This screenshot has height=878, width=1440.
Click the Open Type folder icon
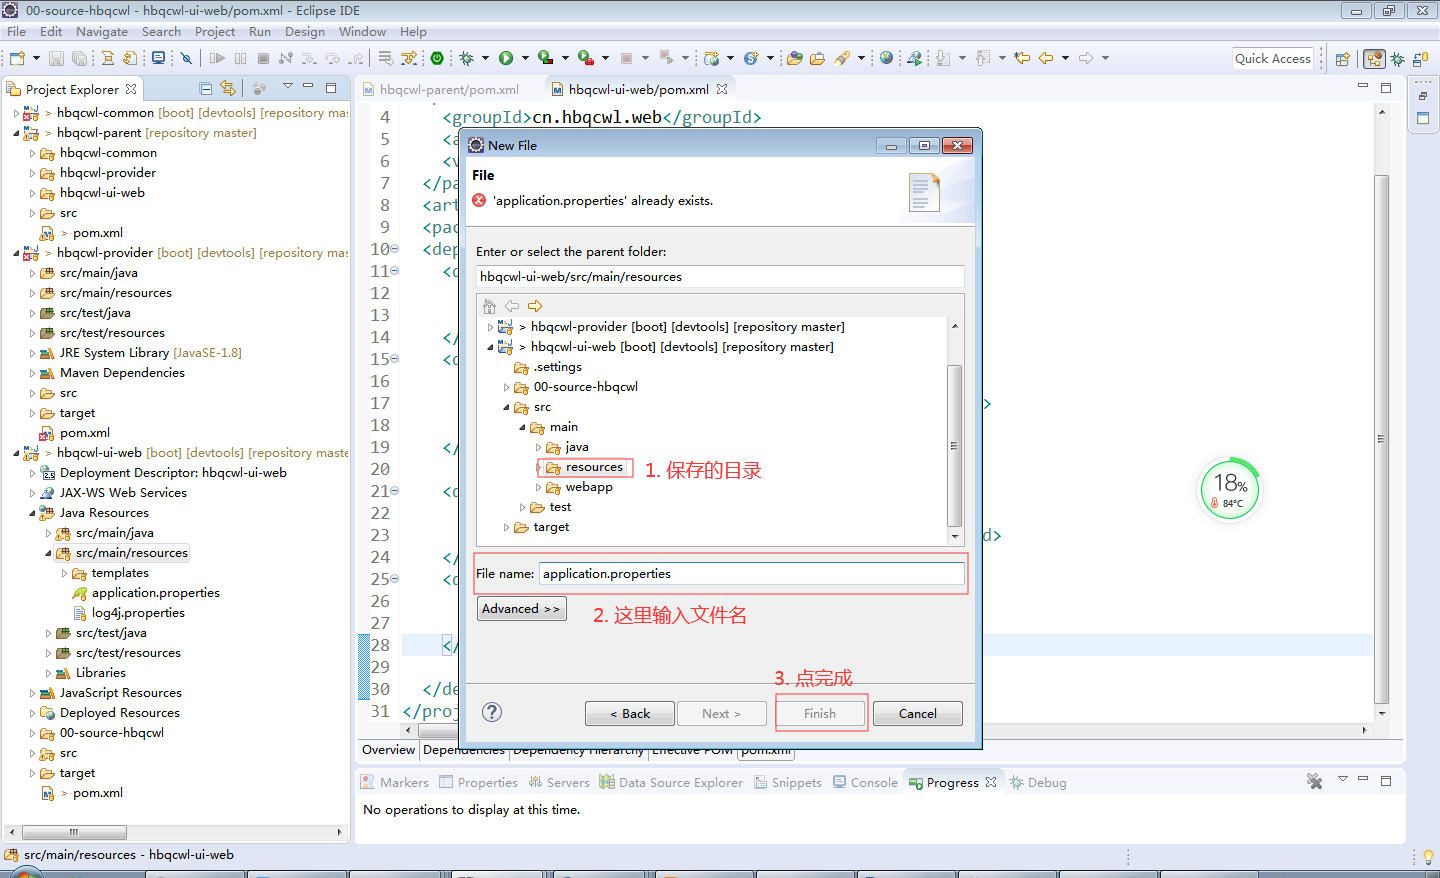tap(794, 58)
